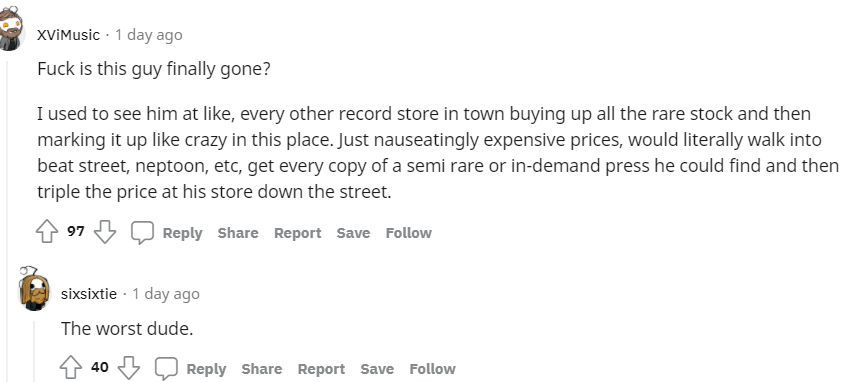The width and height of the screenshot is (862, 382).
Task: Click the speech bubble icon under XViMusic's comment
Action: pyautogui.click(x=142, y=233)
